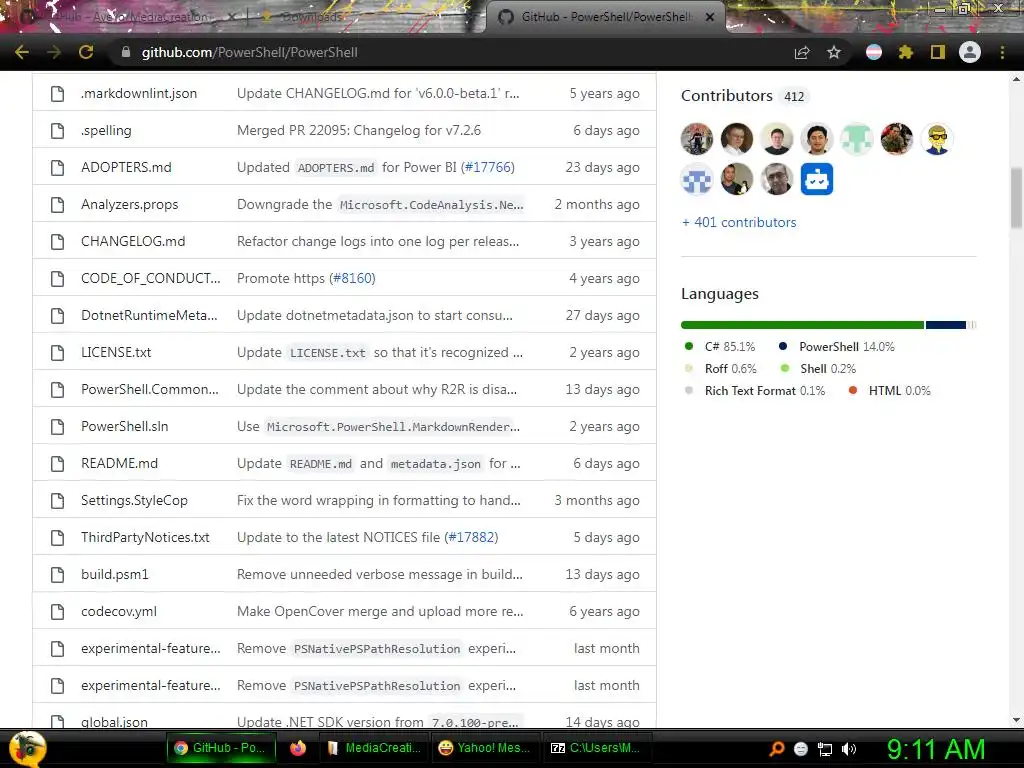The width and height of the screenshot is (1024, 768).
Task: Click '6 years ago' on codecov.yml row
Action: click(604, 612)
